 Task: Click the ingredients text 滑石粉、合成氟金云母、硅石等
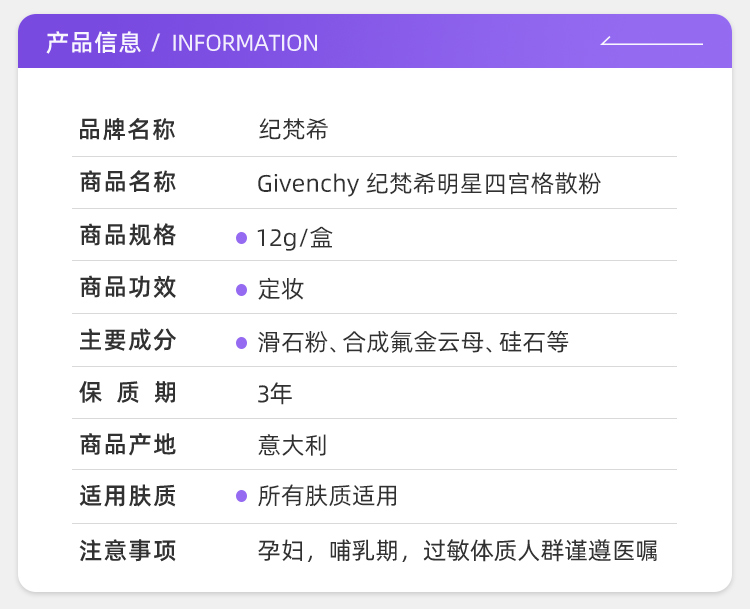413,343
